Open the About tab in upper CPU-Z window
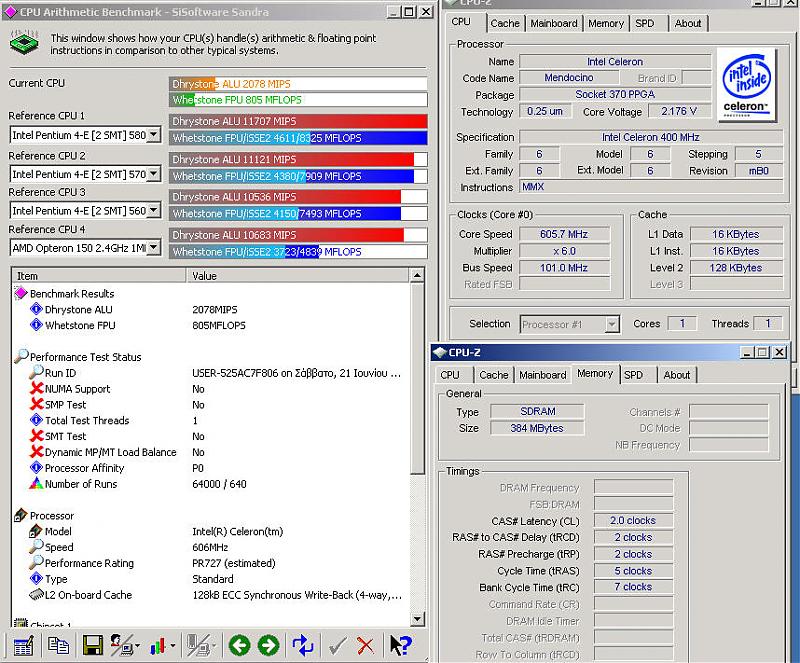 pos(688,23)
